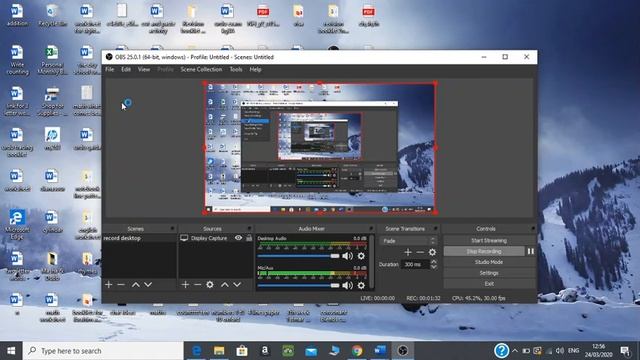Viewport: 640px width, 360px height.
Task: Click the Windows Start button
Action: (x=11, y=351)
